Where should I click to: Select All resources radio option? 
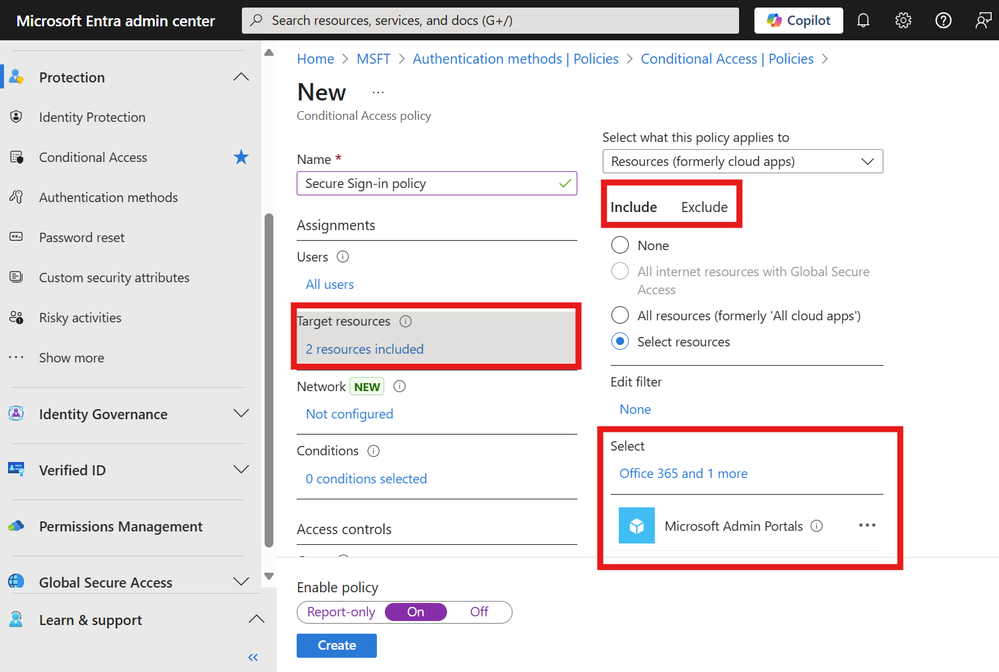click(x=620, y=315)
